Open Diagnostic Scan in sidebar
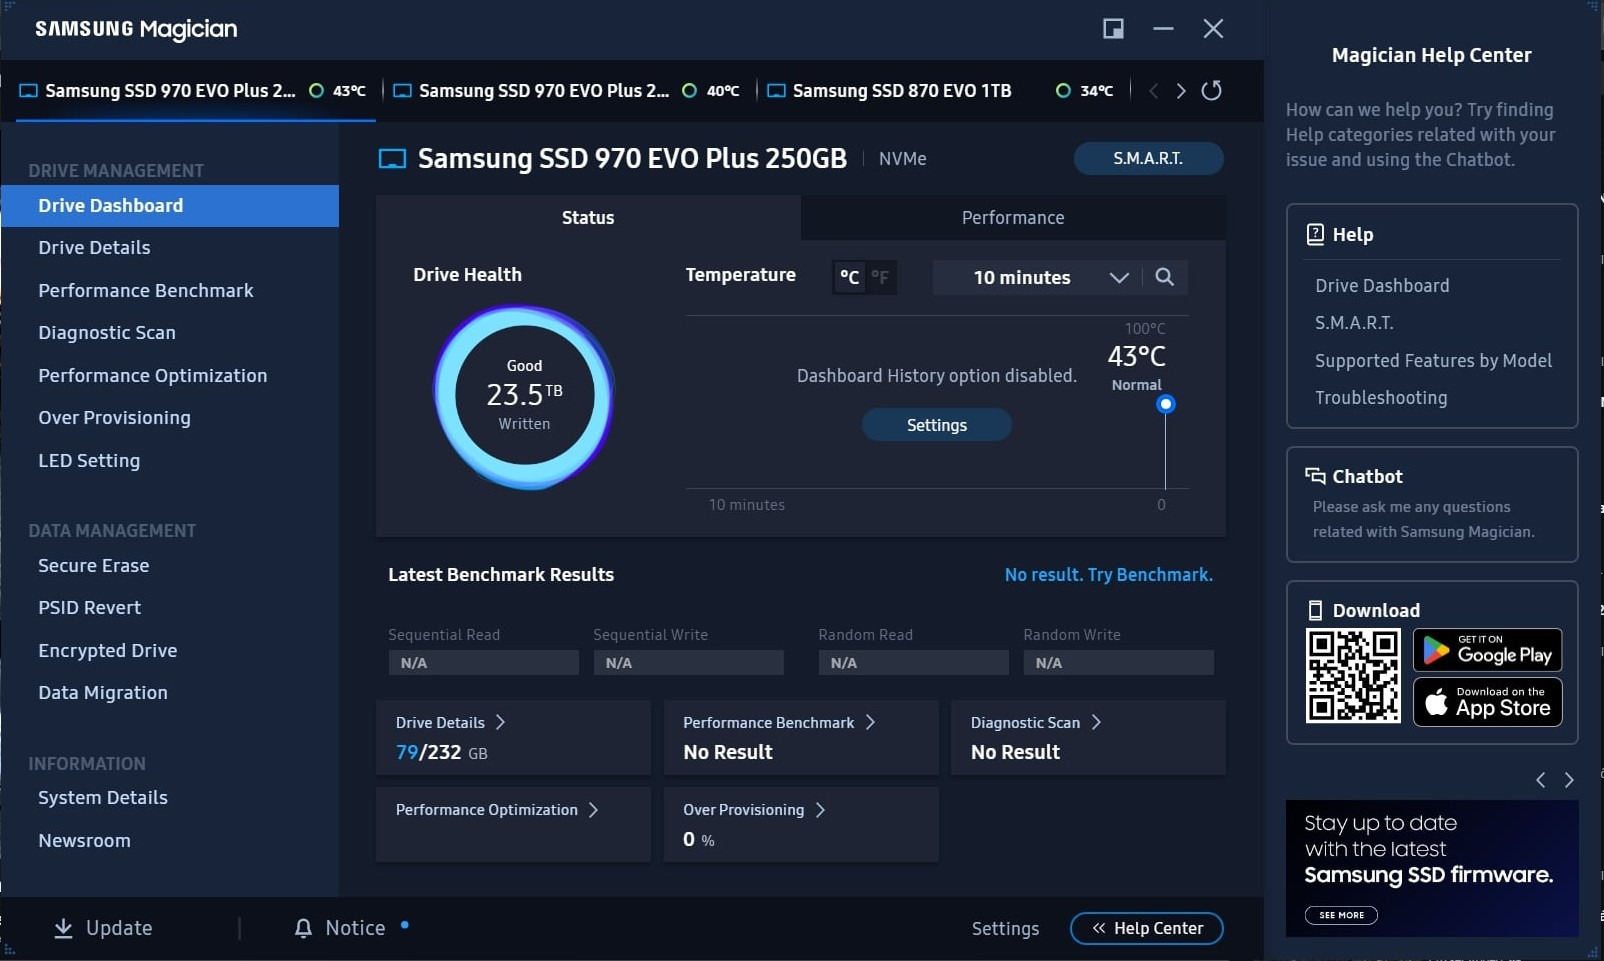Image resolution: width=1604 pixels, height=961 pixels. (107, 333)
